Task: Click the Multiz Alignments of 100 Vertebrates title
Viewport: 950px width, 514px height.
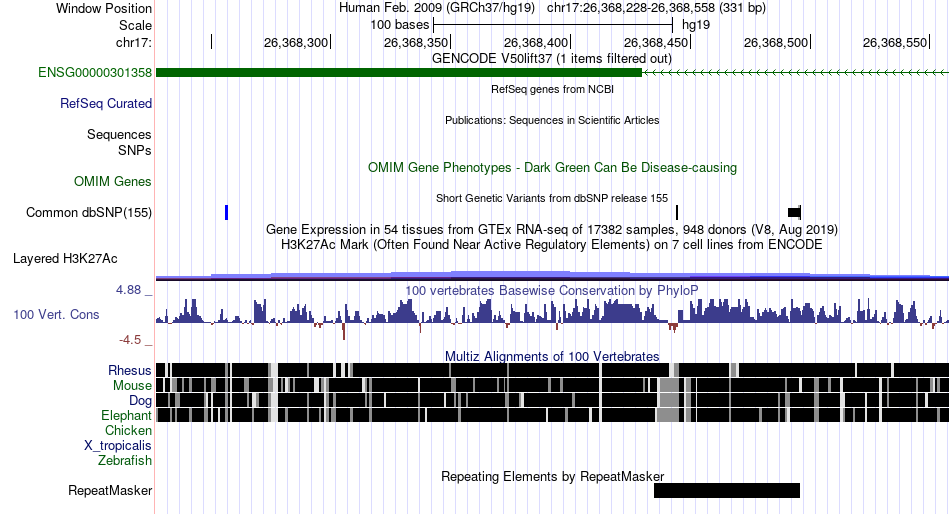Action: coord(552,356)
